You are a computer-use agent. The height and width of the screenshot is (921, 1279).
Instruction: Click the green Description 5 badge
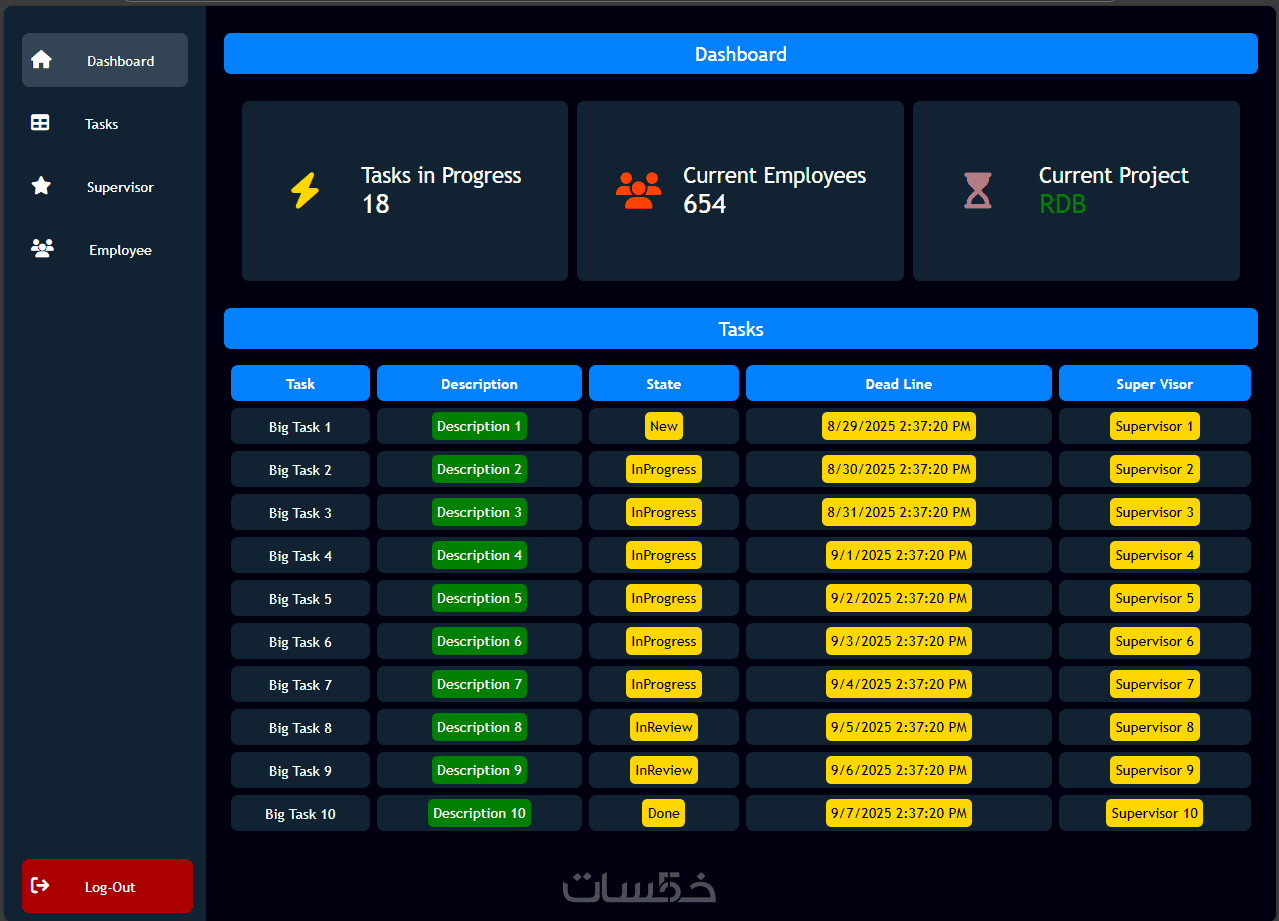[x=479, y=598]
